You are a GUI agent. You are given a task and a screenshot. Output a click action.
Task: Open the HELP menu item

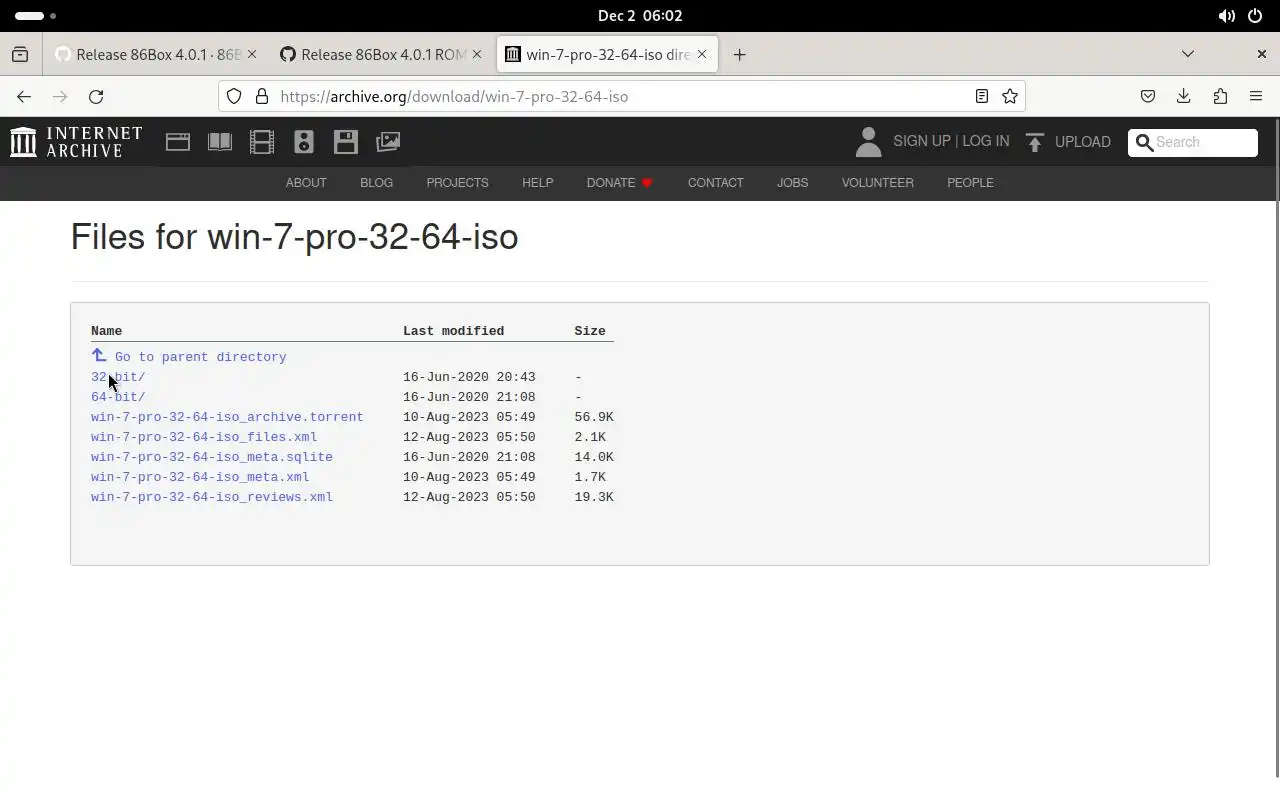click(537, 183)
